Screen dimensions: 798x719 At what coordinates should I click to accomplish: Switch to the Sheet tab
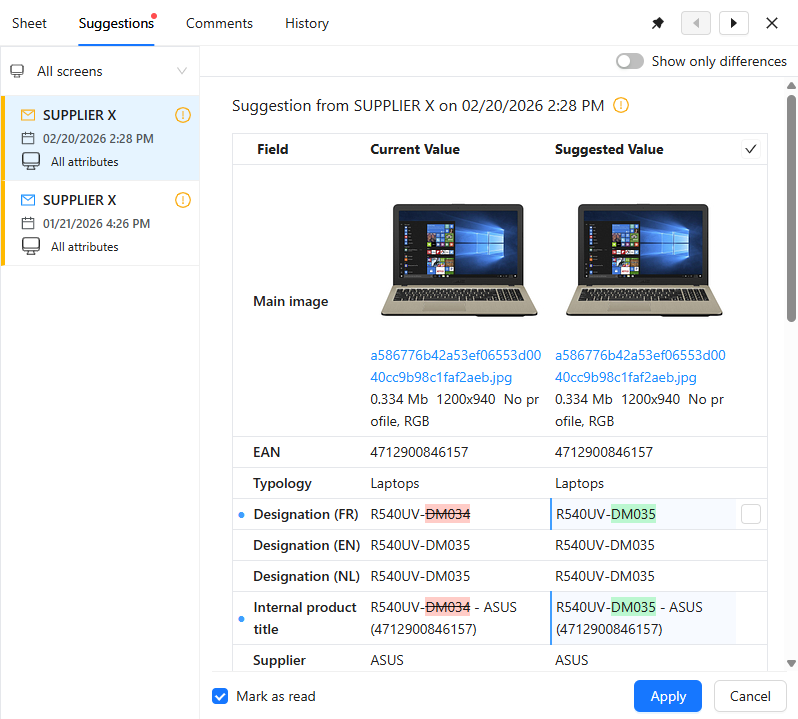tap(29, 23)
